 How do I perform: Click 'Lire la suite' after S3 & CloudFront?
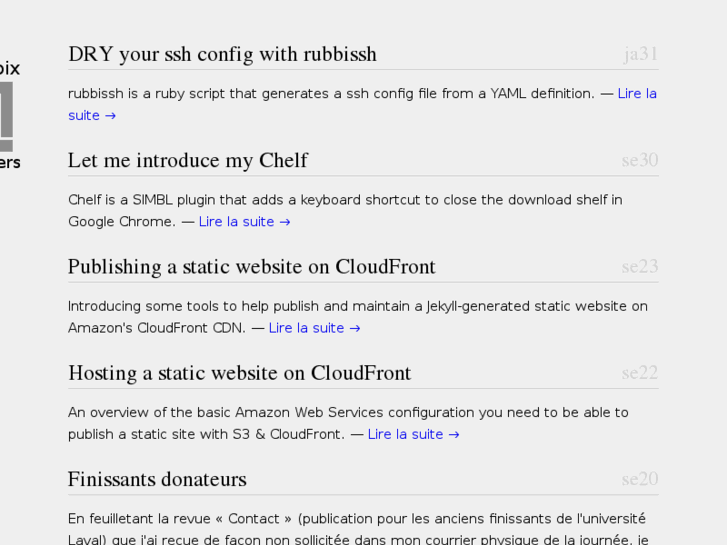click(413, 434)
